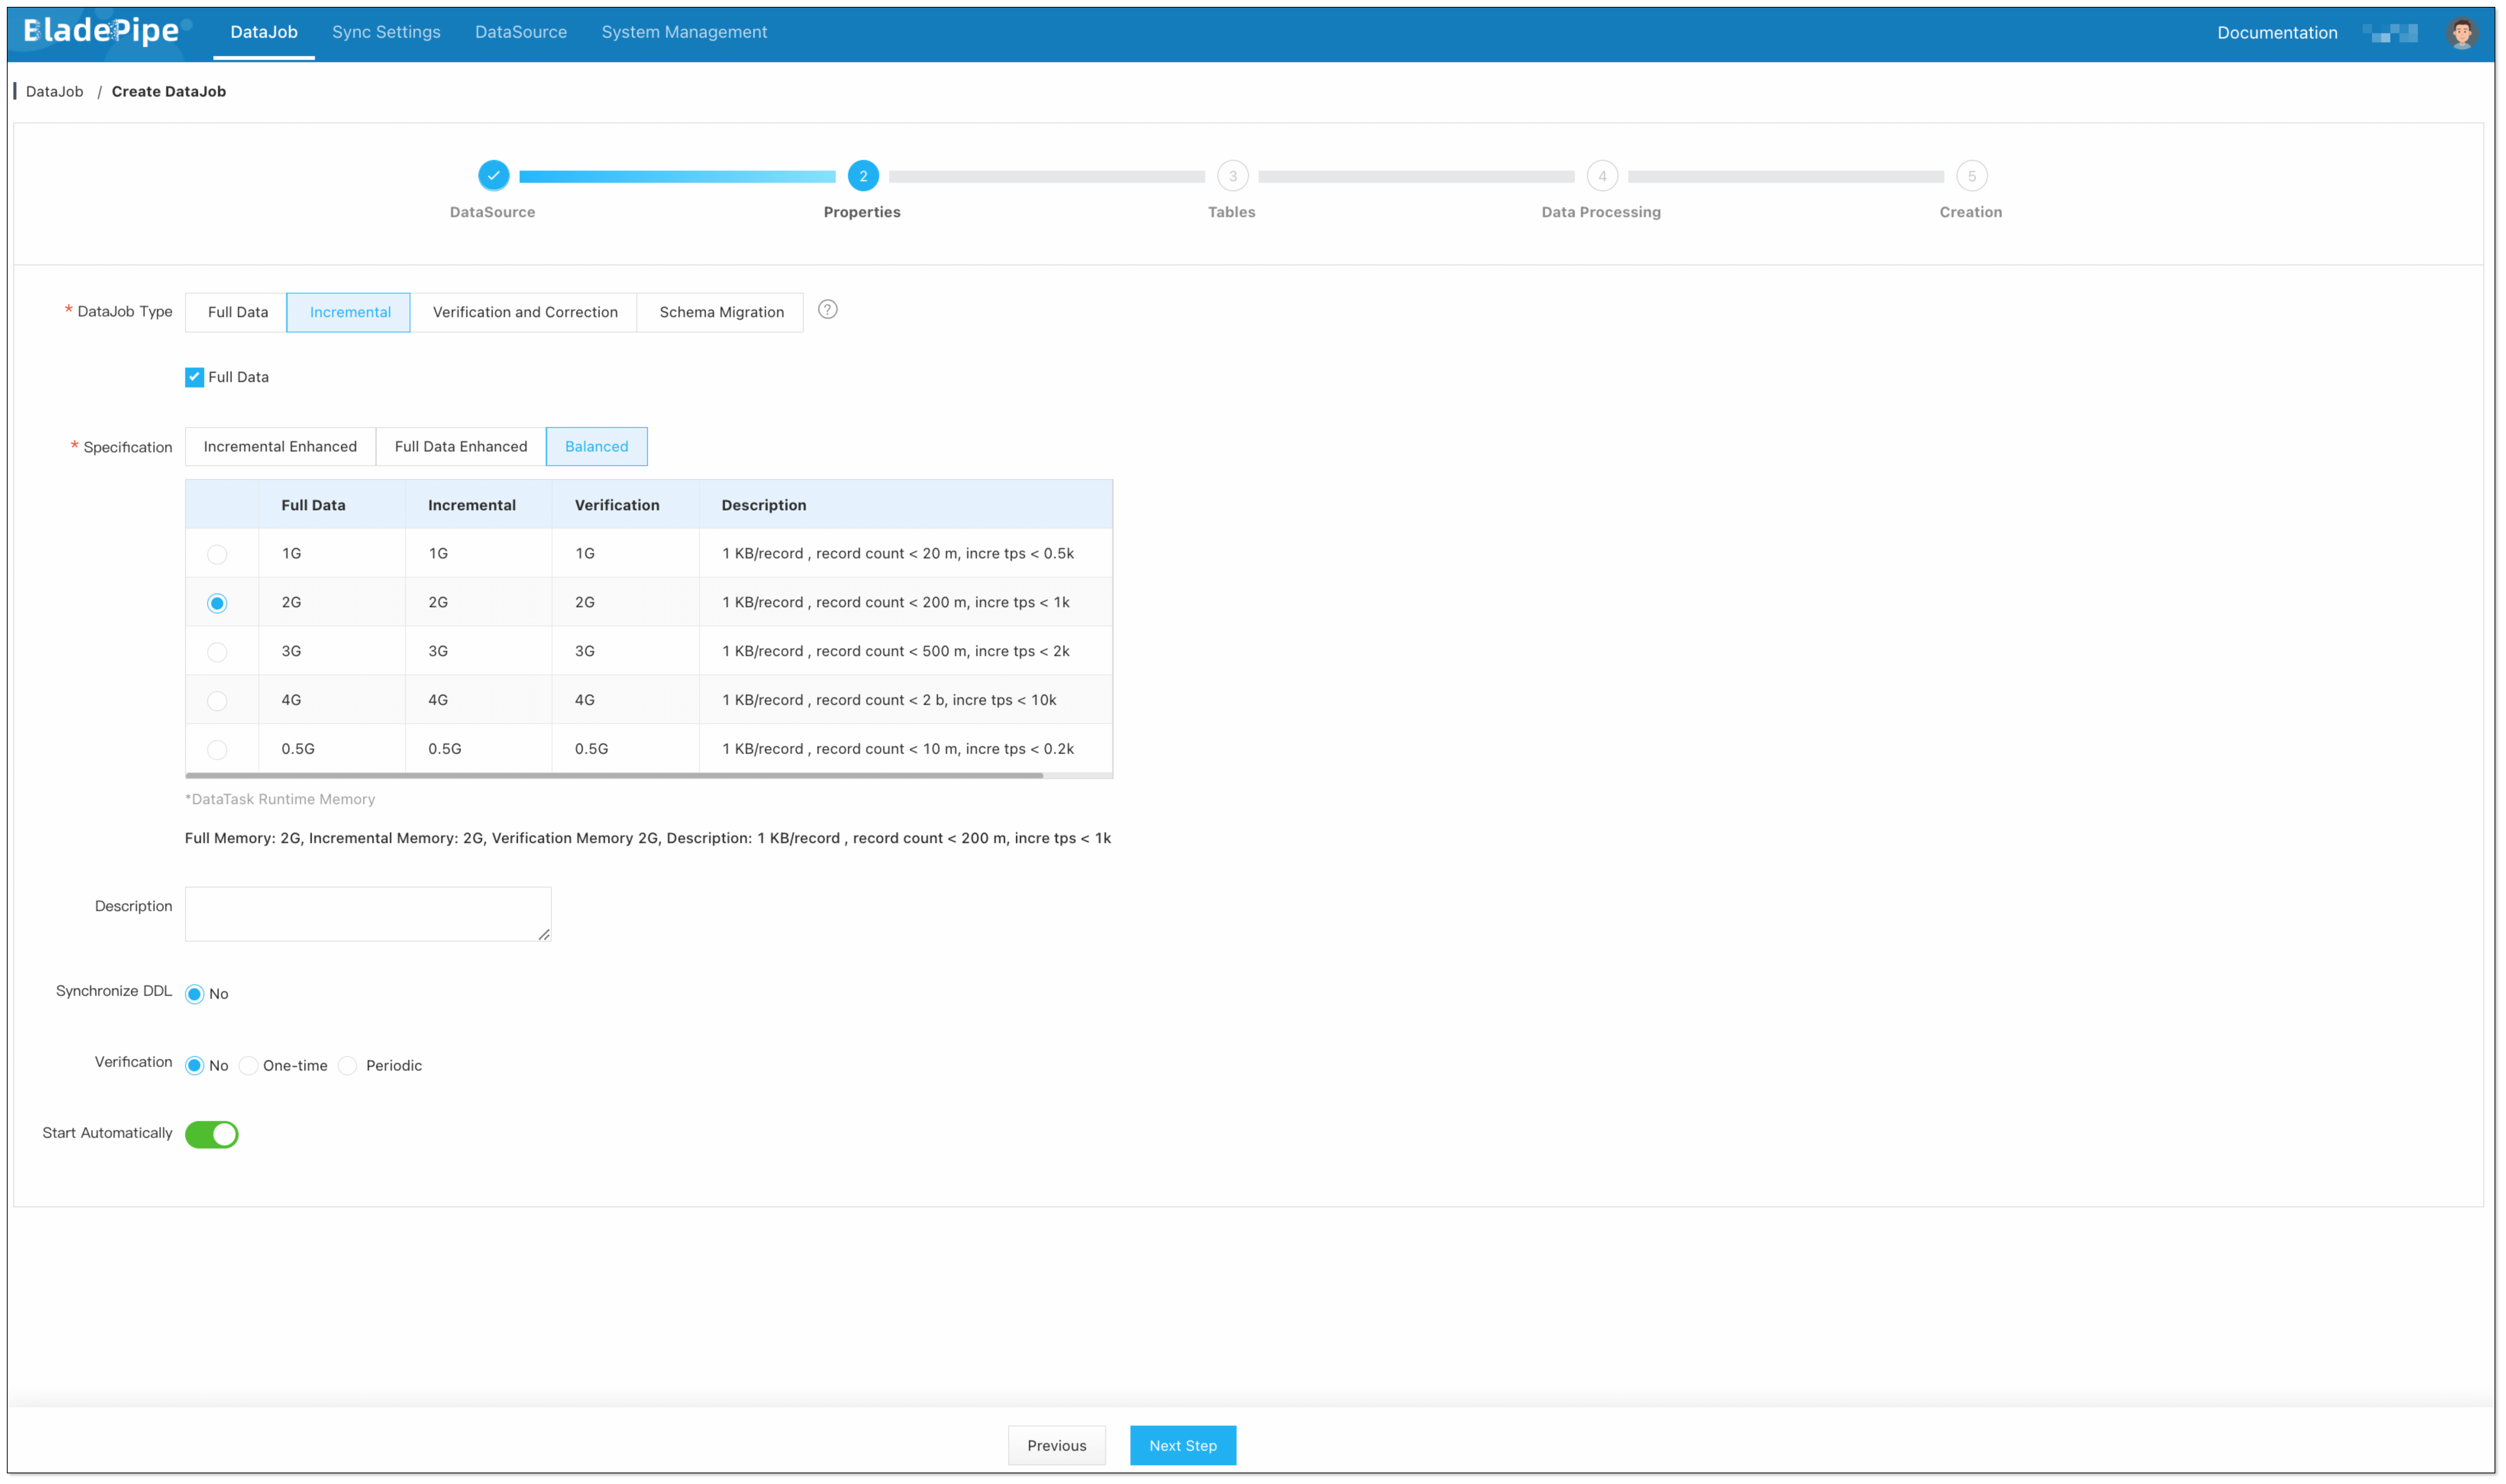Click the Data Processing step 4 circle

coord(1601,176)
